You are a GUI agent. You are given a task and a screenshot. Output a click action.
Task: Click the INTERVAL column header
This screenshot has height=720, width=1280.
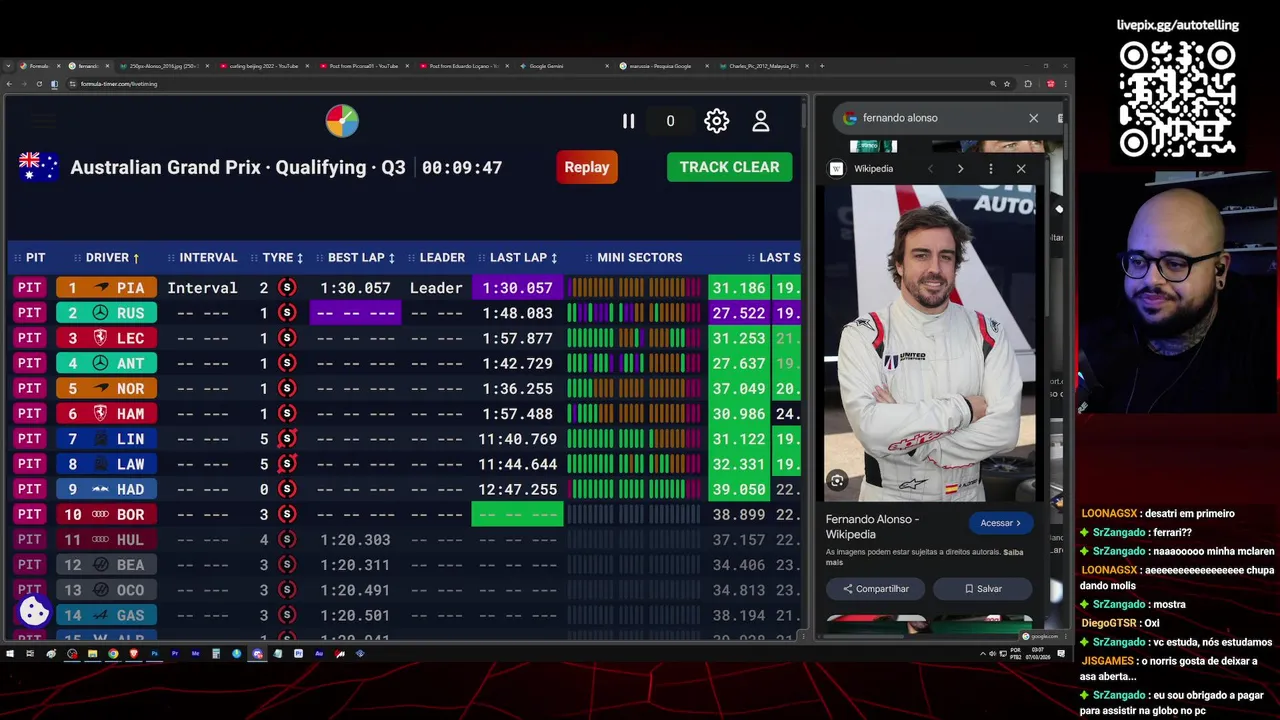click(202, 257)
